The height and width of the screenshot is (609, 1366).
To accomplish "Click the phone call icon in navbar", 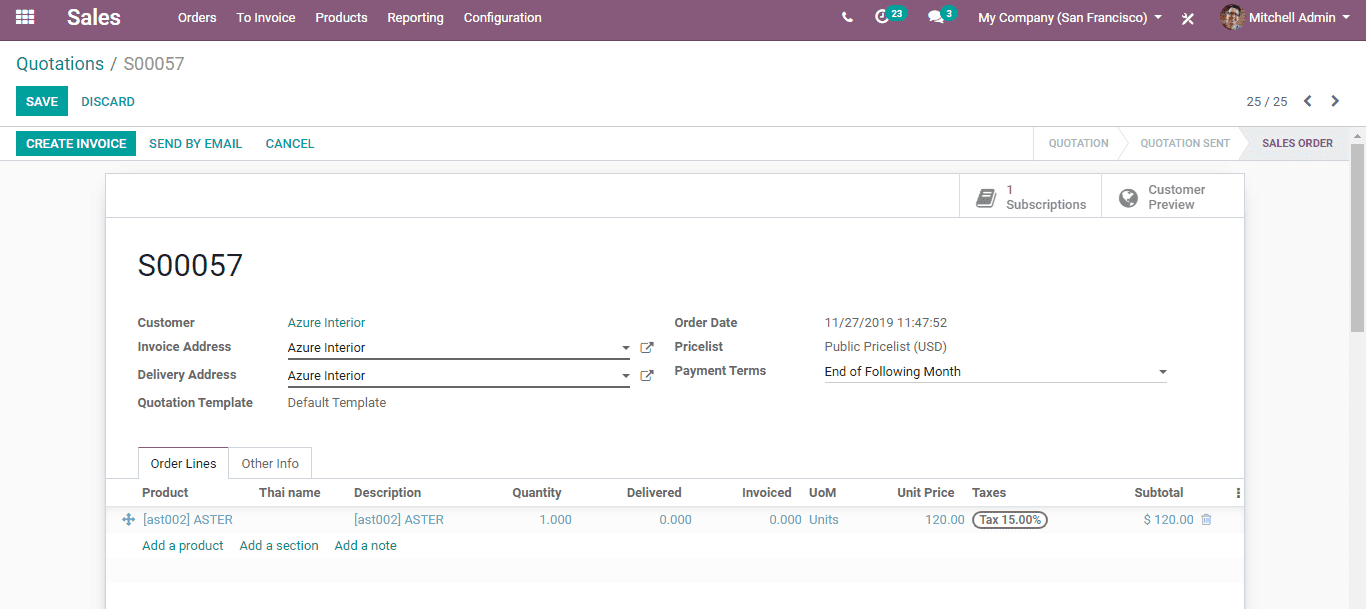I will coord(847,17).
